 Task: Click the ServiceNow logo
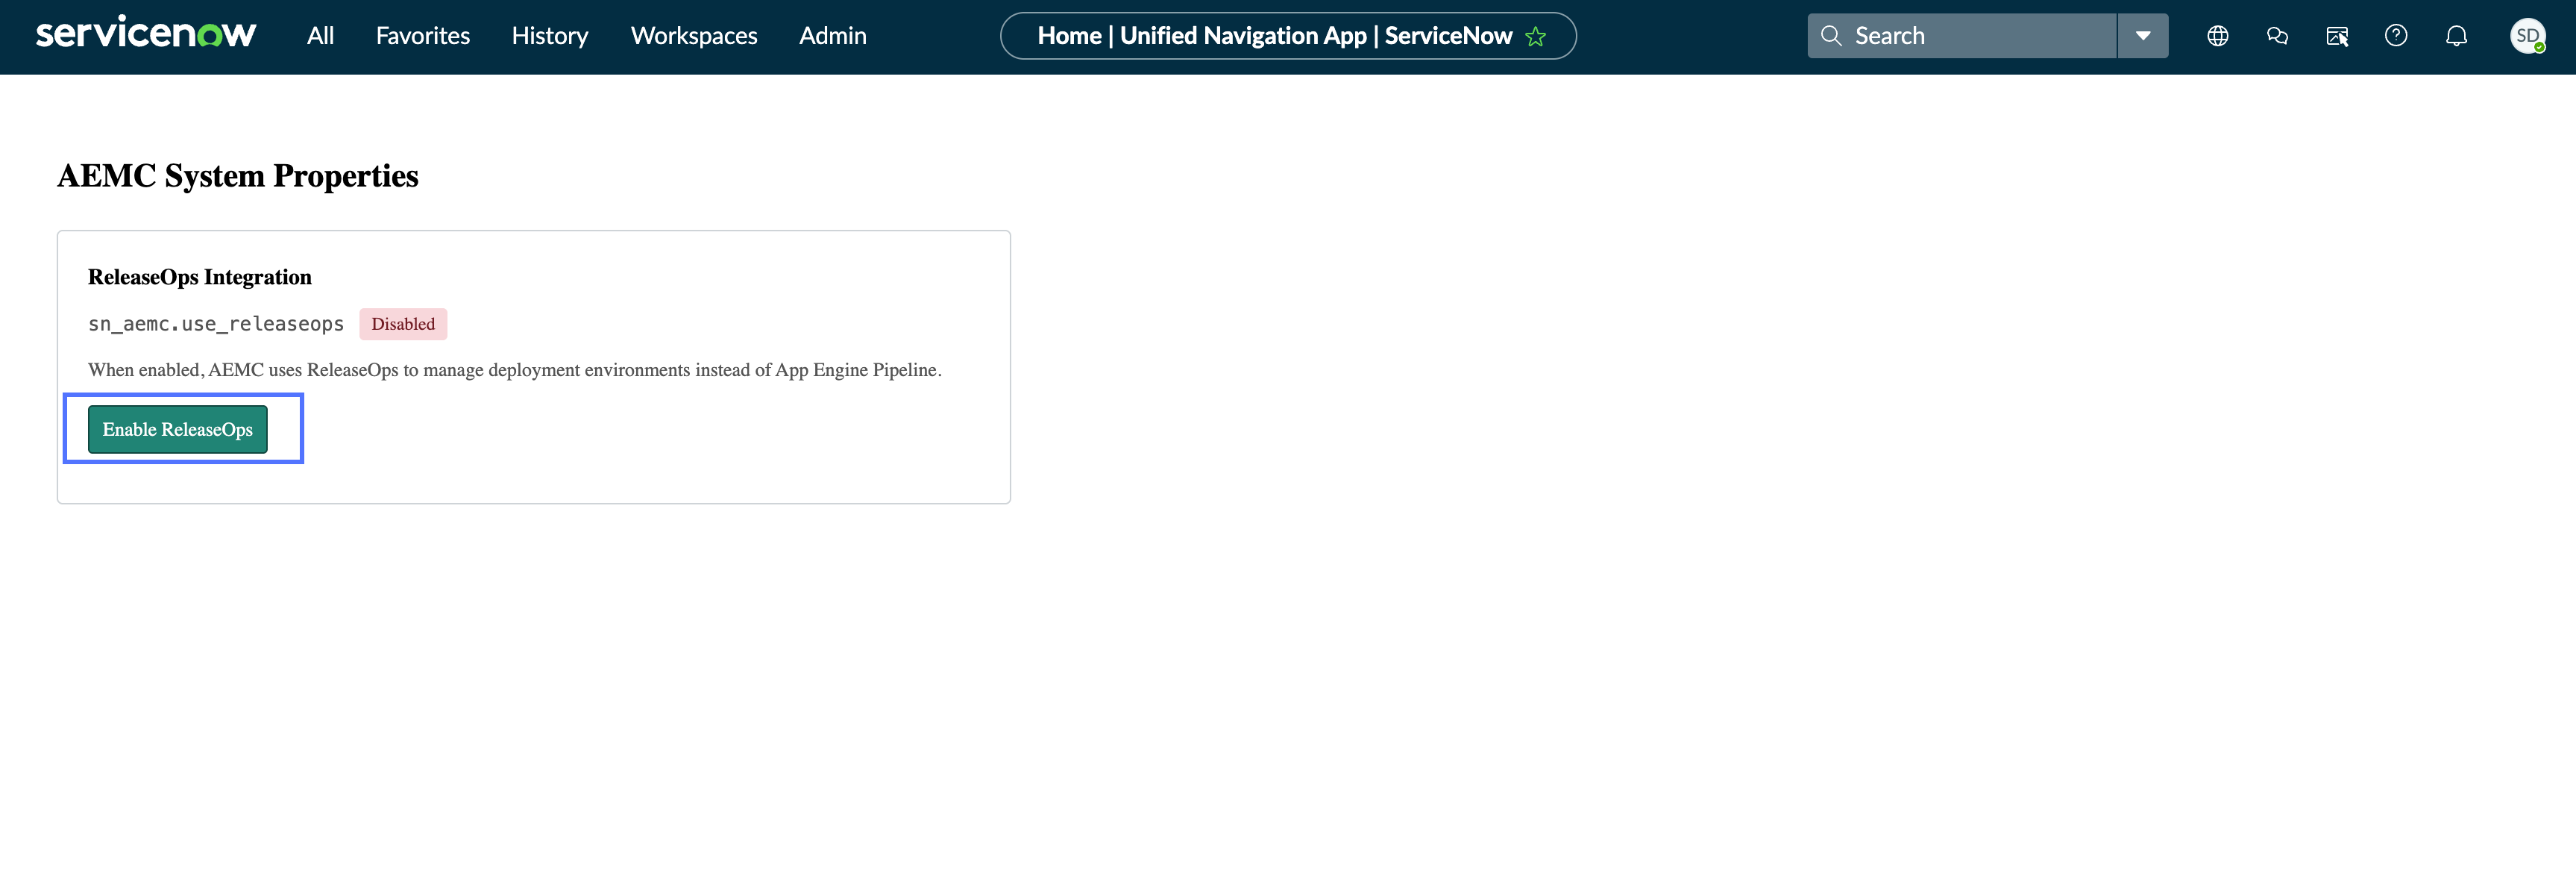pyautogui.click(x=146, y=34)
